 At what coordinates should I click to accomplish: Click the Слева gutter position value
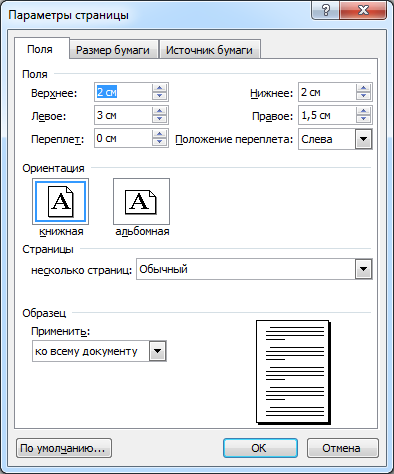tap(317, 139)
